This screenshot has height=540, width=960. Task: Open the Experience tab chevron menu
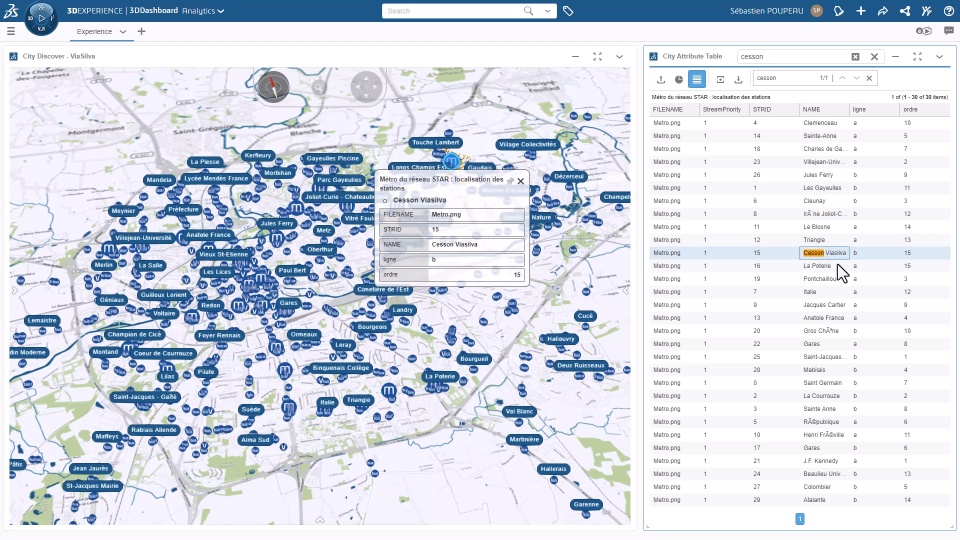(122, 31)
